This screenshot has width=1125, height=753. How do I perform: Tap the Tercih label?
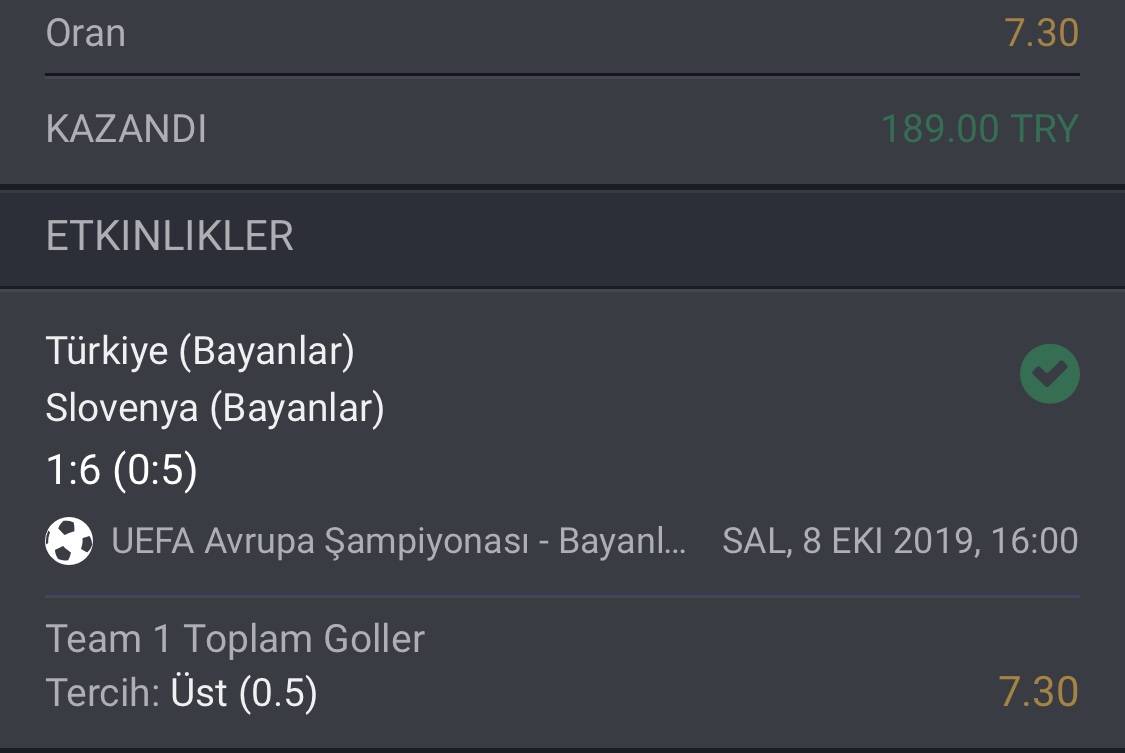tap(103, 693)
